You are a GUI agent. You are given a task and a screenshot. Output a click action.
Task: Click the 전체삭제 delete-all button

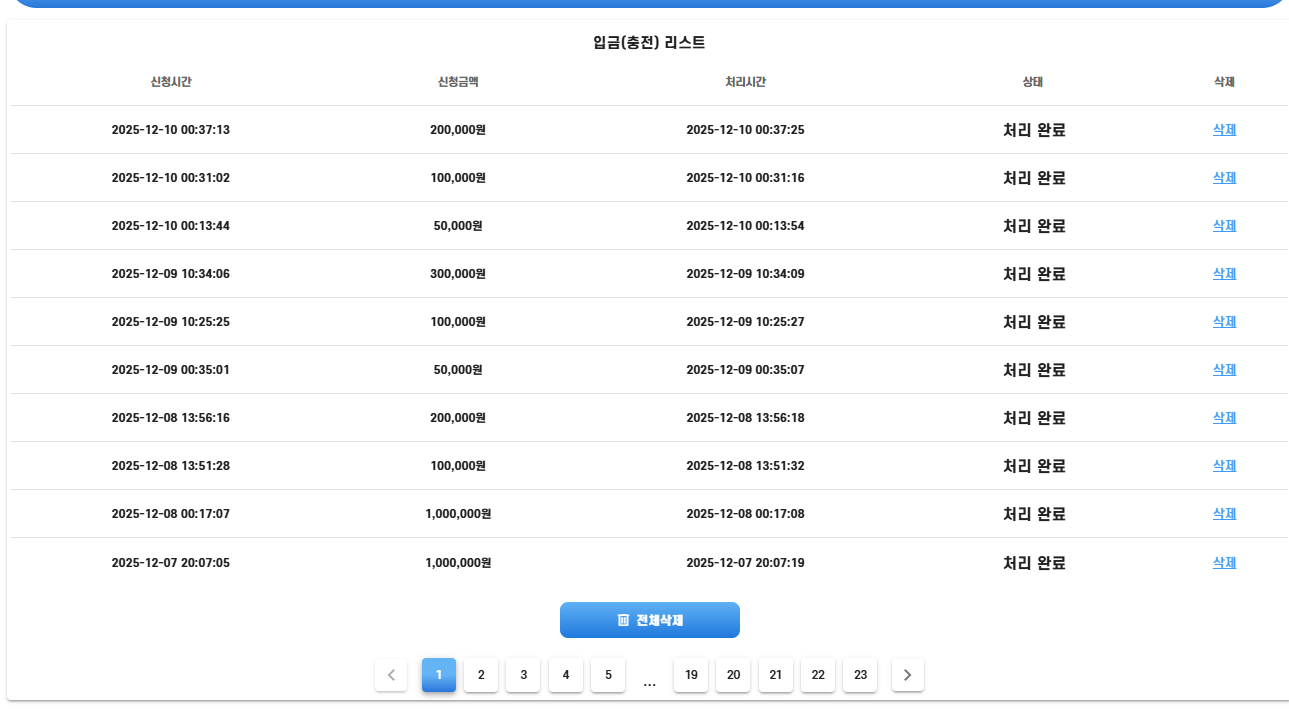point(649,620)
